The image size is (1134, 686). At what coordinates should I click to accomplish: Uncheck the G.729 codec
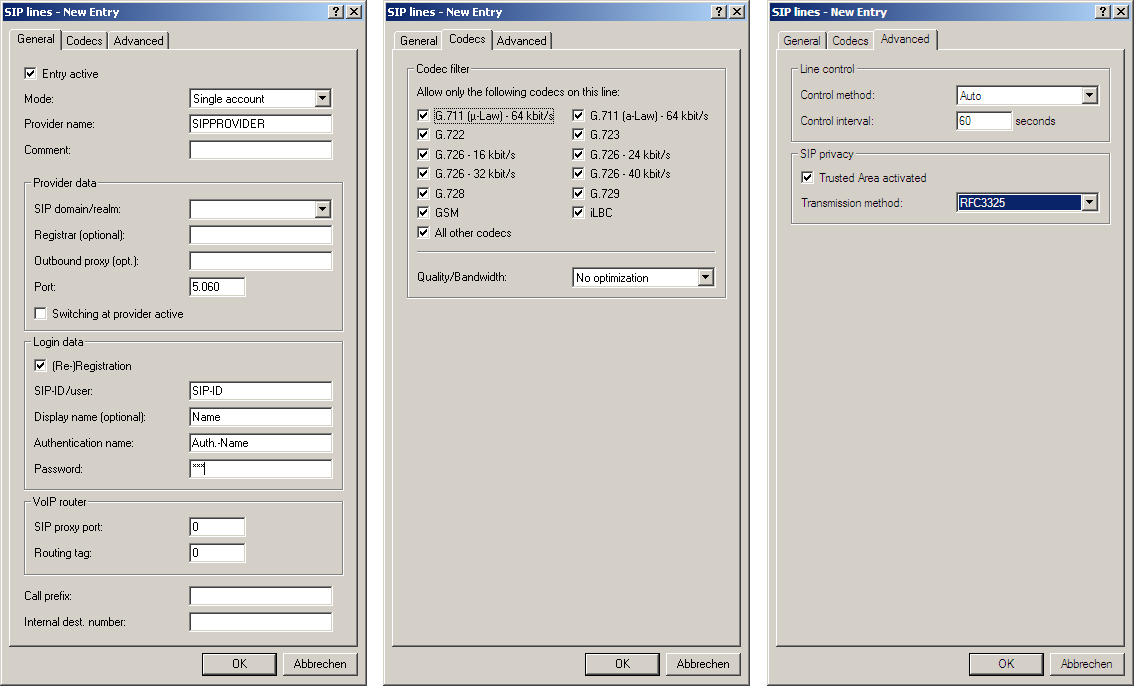click(x=578, y=193)
